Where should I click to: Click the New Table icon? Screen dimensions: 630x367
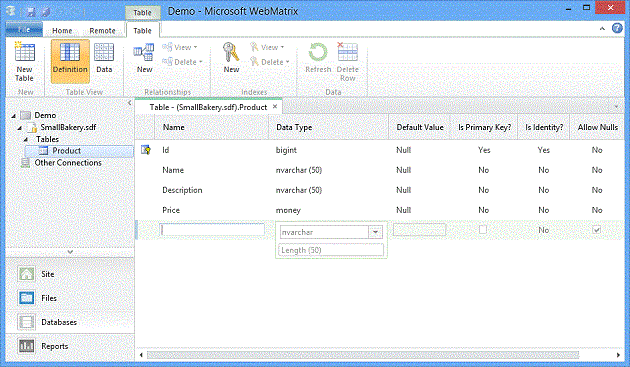[x=25, y=52]
